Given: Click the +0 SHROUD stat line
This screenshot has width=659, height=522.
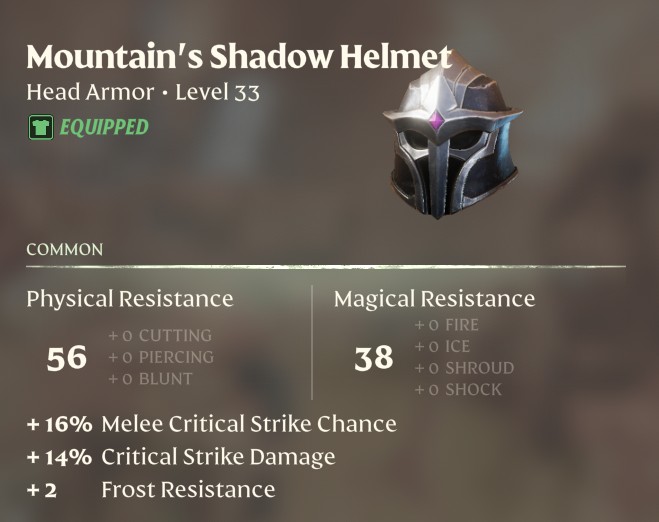Looking at the screenshot, I should pos(464,368).
